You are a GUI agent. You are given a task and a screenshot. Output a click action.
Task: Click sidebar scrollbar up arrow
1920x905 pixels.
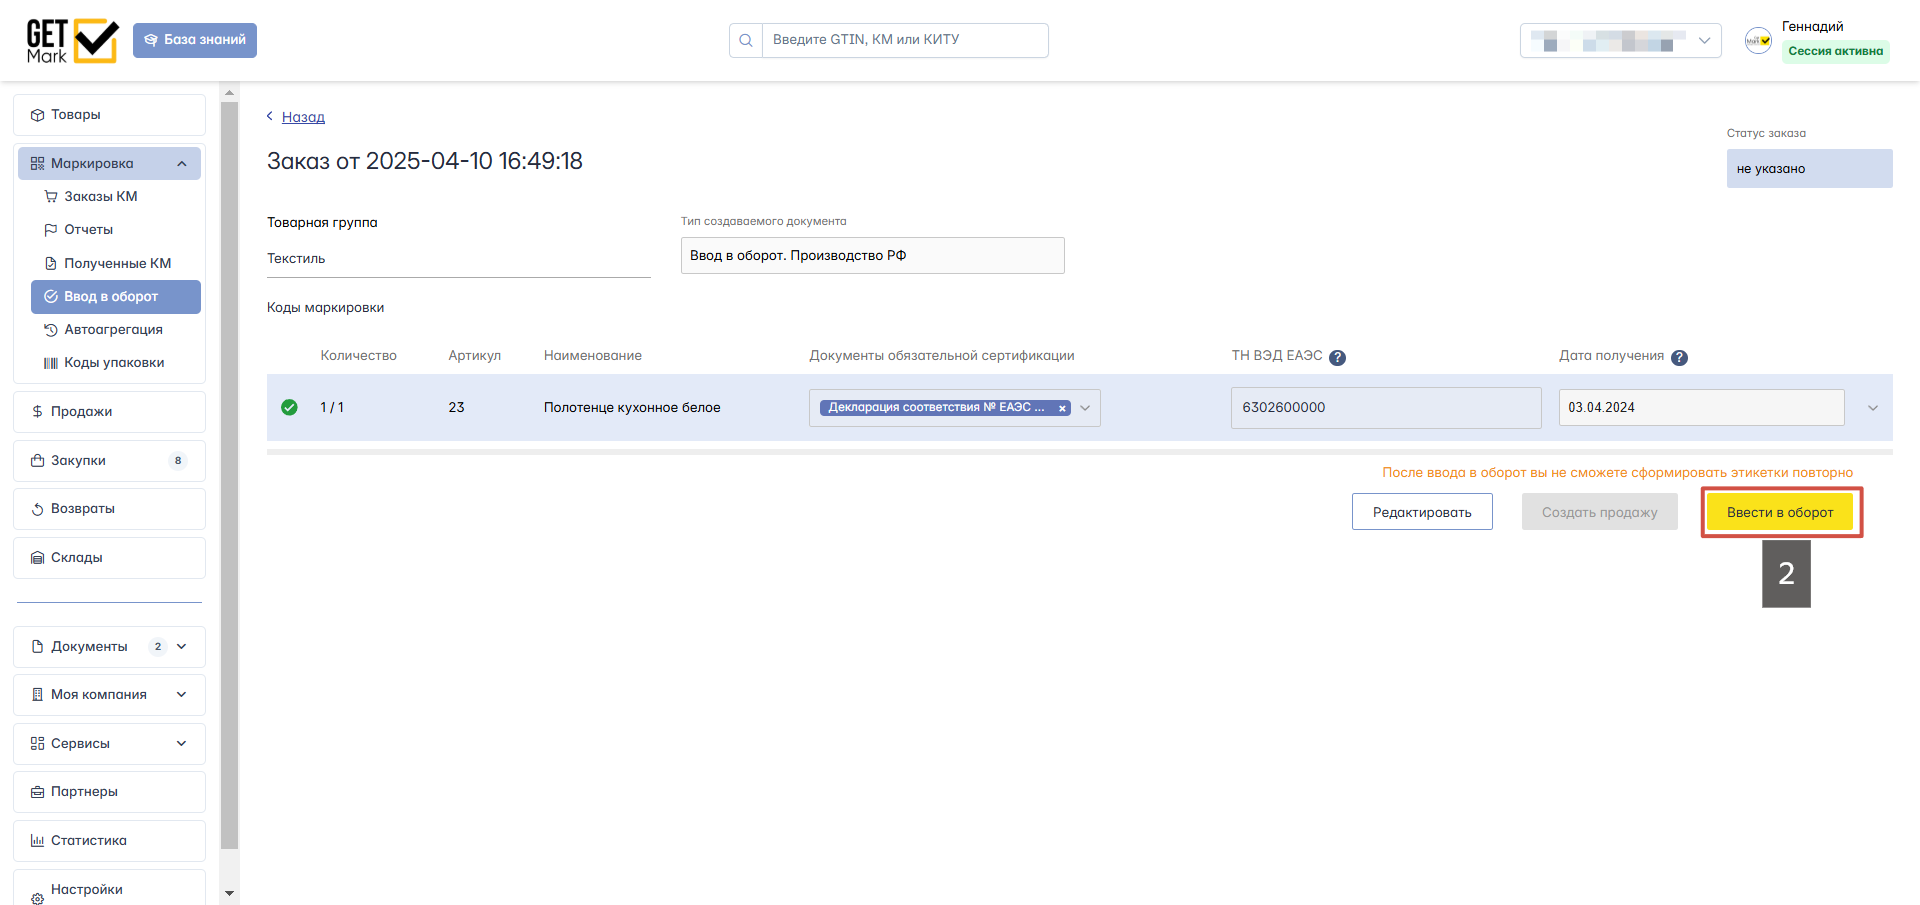pos(230,93)
